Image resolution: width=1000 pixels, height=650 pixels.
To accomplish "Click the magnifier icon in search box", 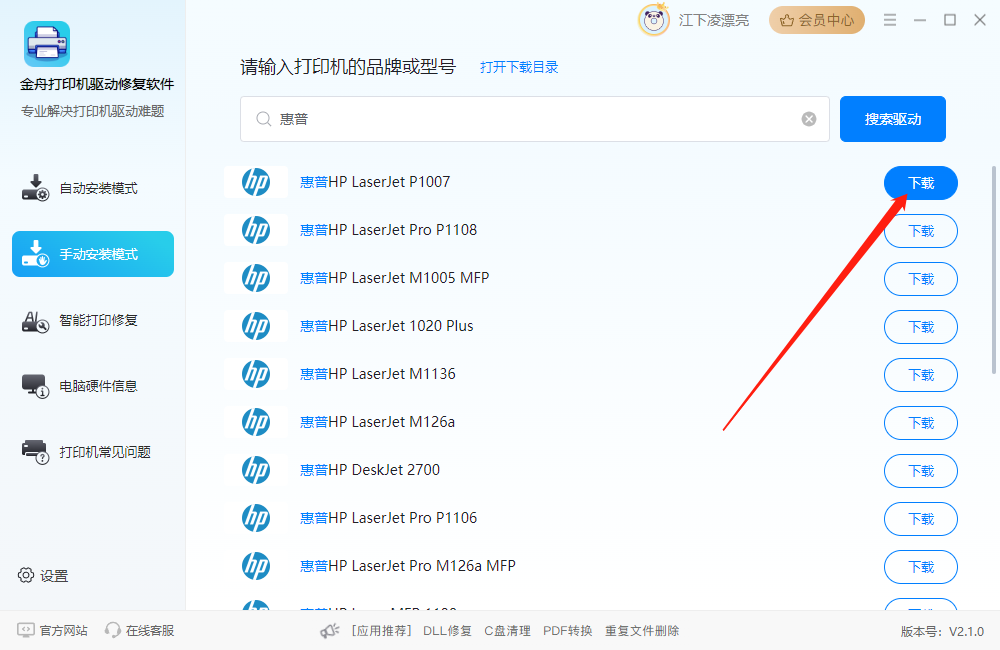I will pyautogui.click(x=263, y=119).
